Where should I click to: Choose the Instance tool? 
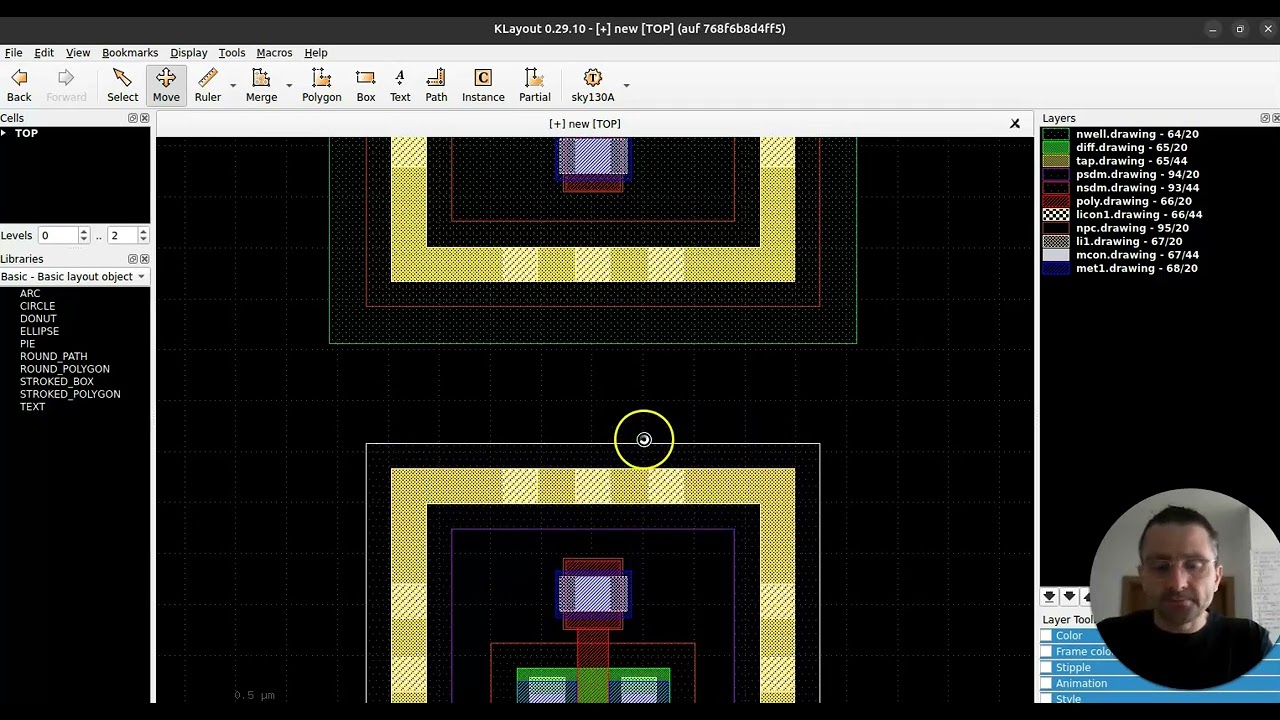[483, 85]
